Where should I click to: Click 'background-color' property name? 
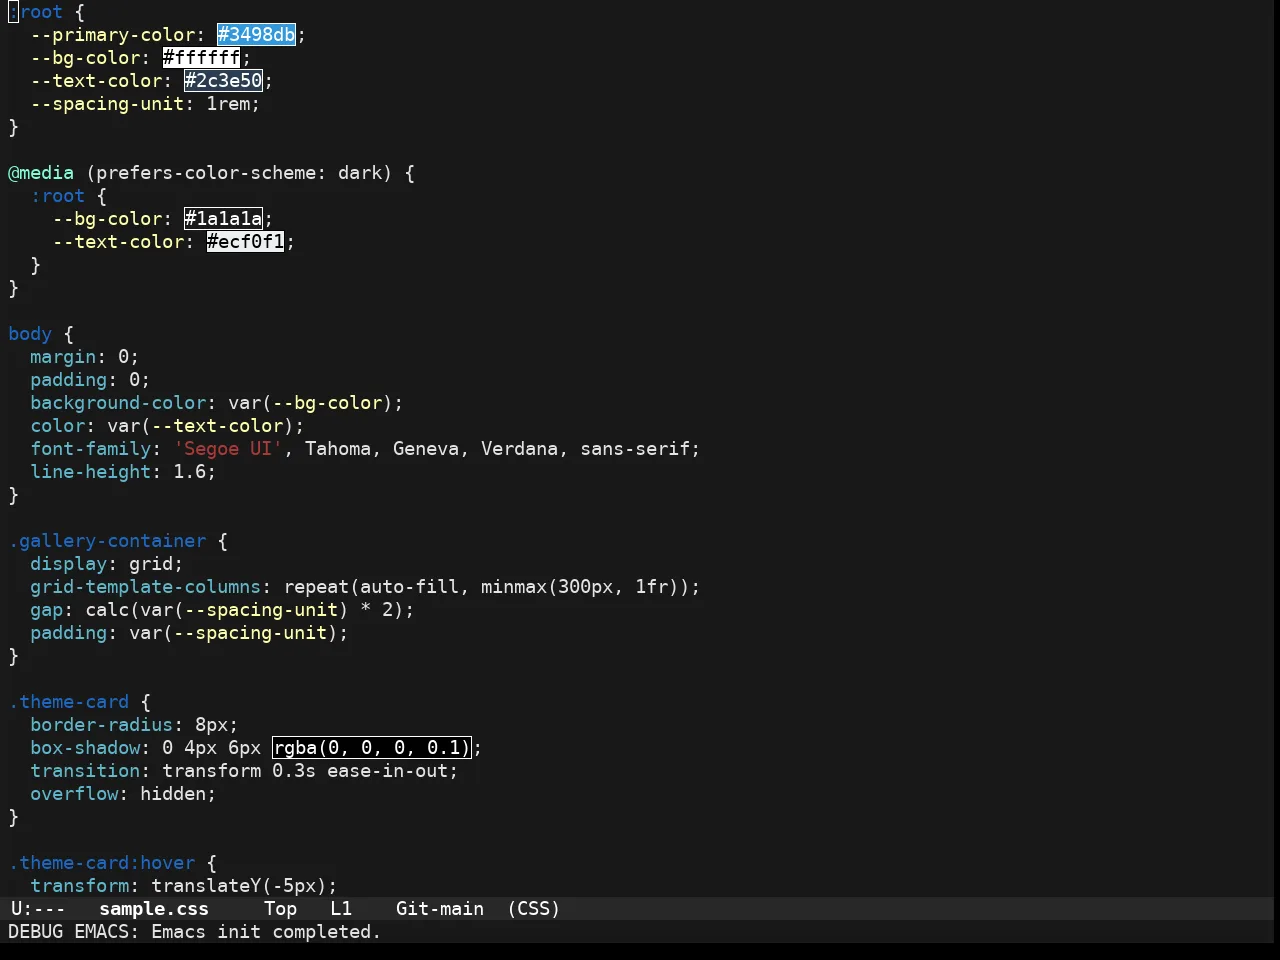[x=118, y=403]
